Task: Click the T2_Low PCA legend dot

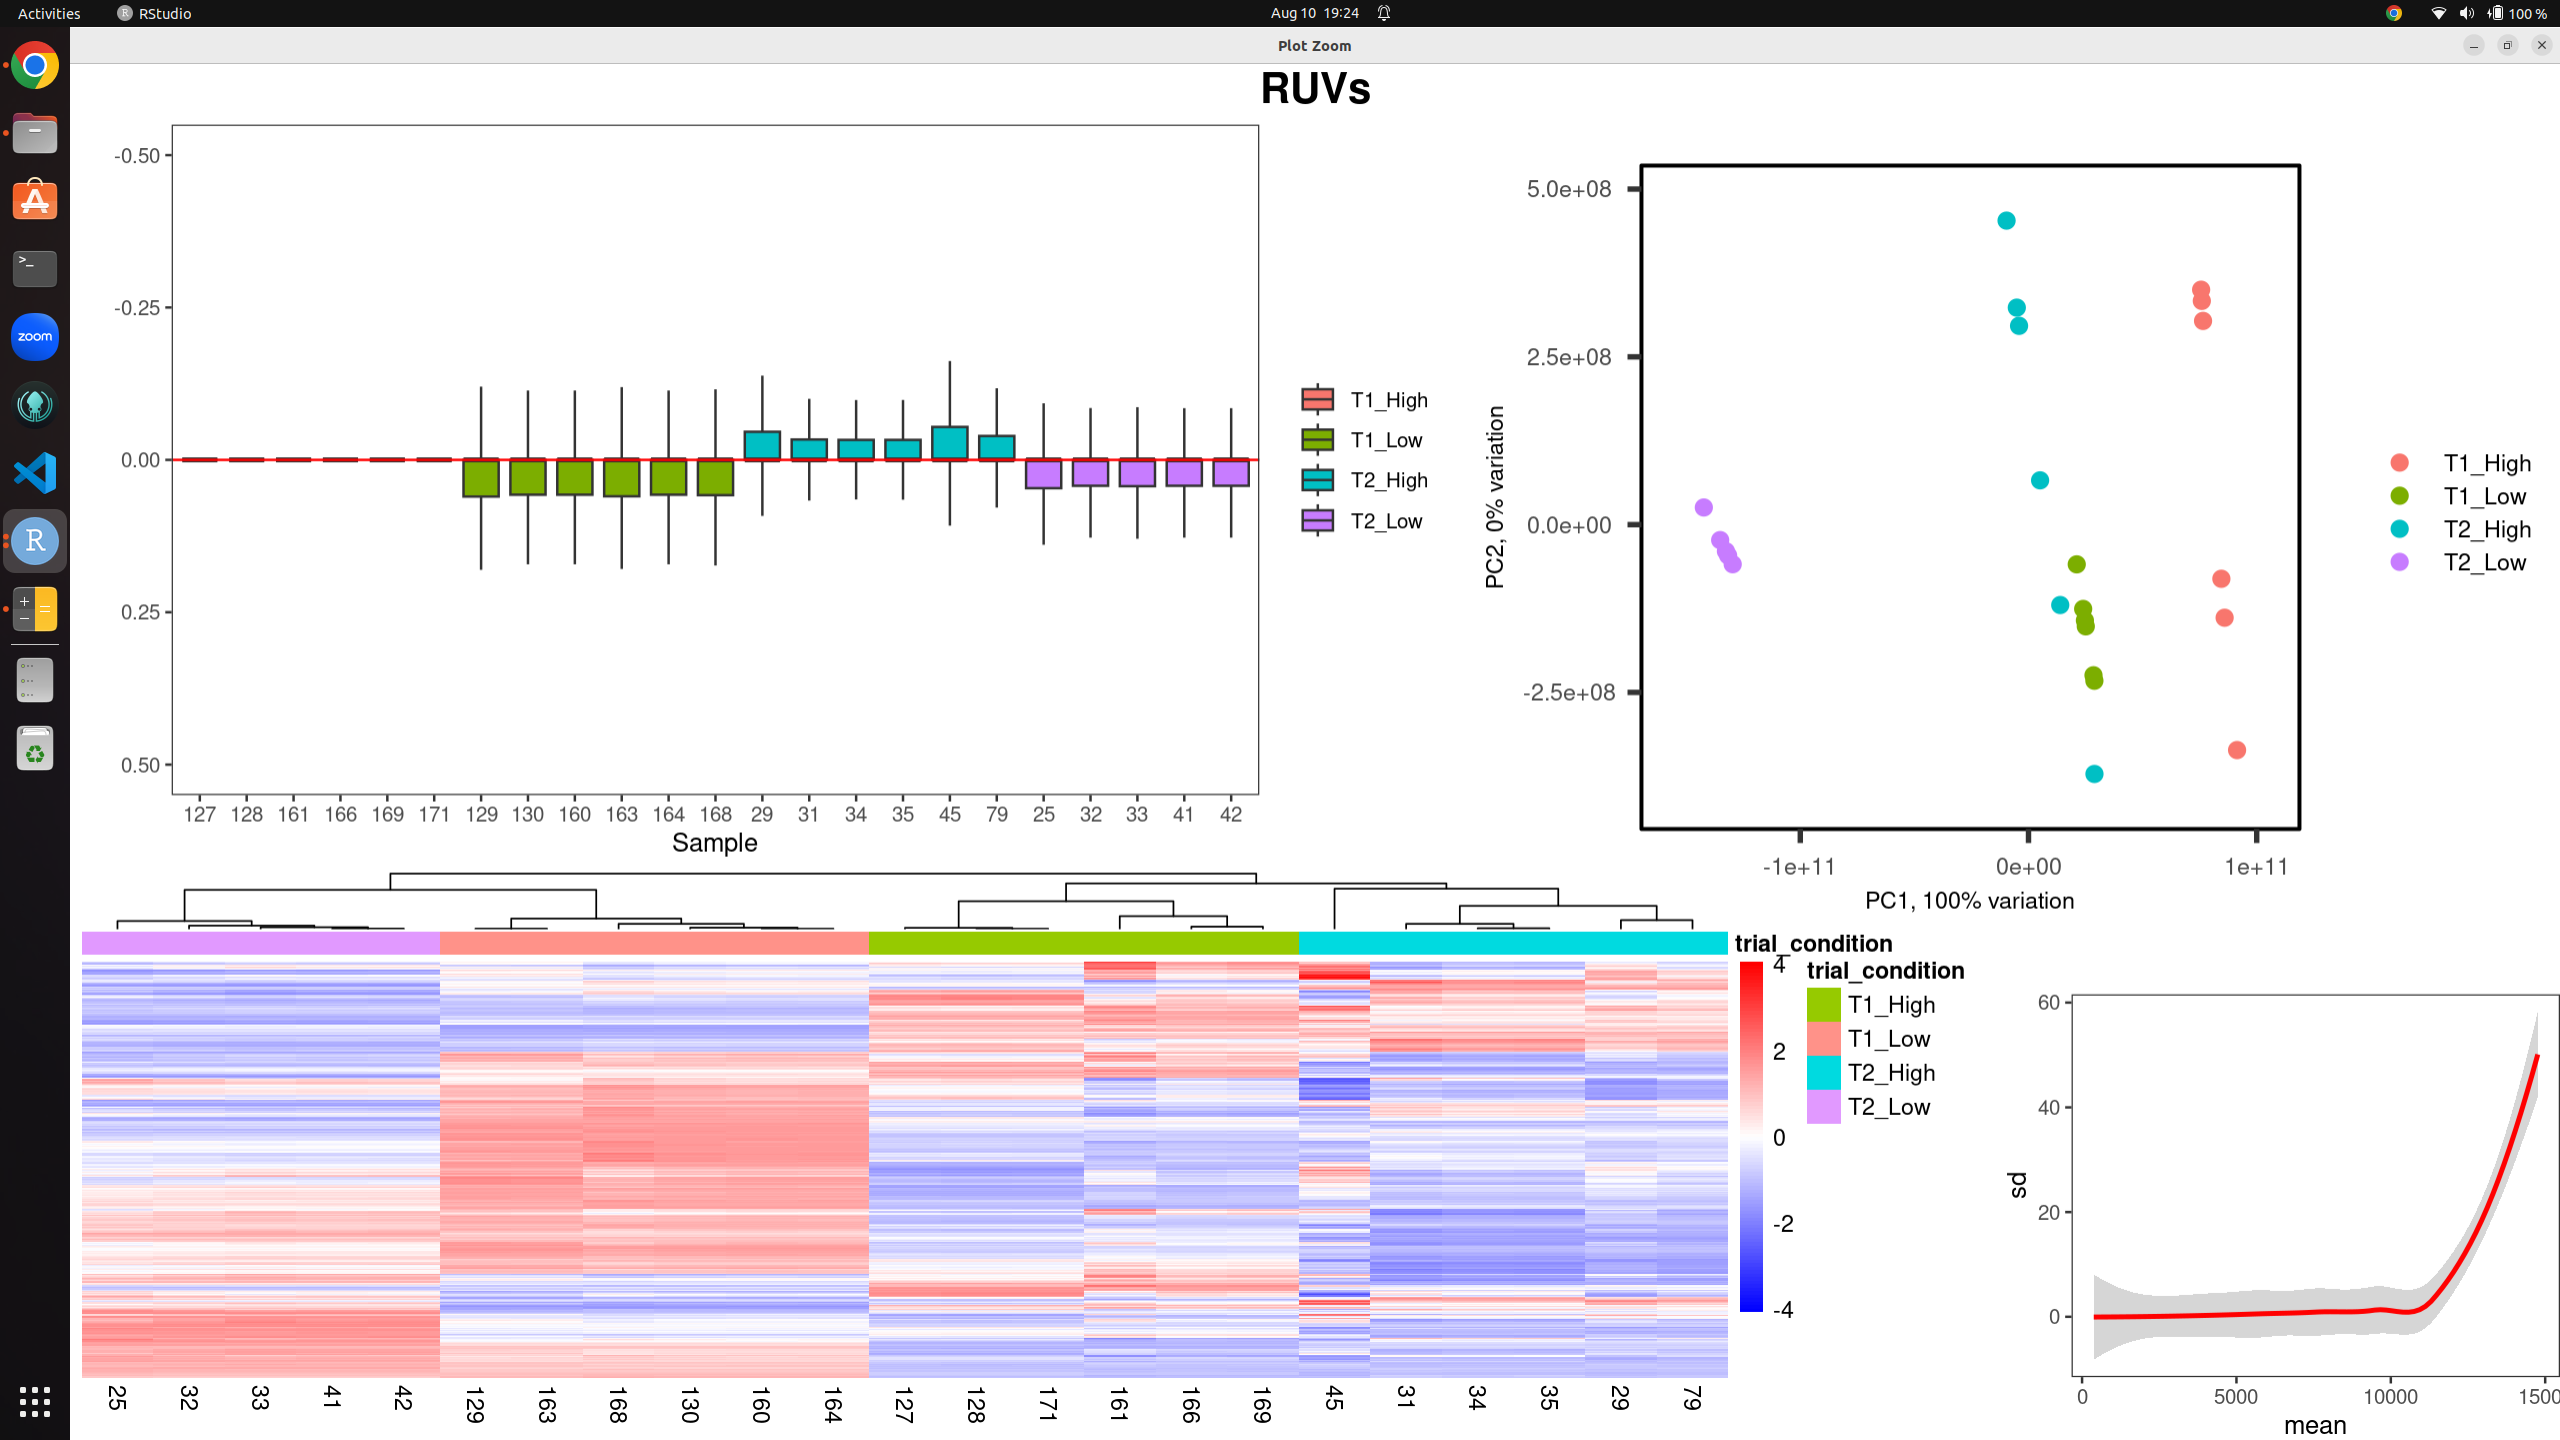Action: 2399,562
